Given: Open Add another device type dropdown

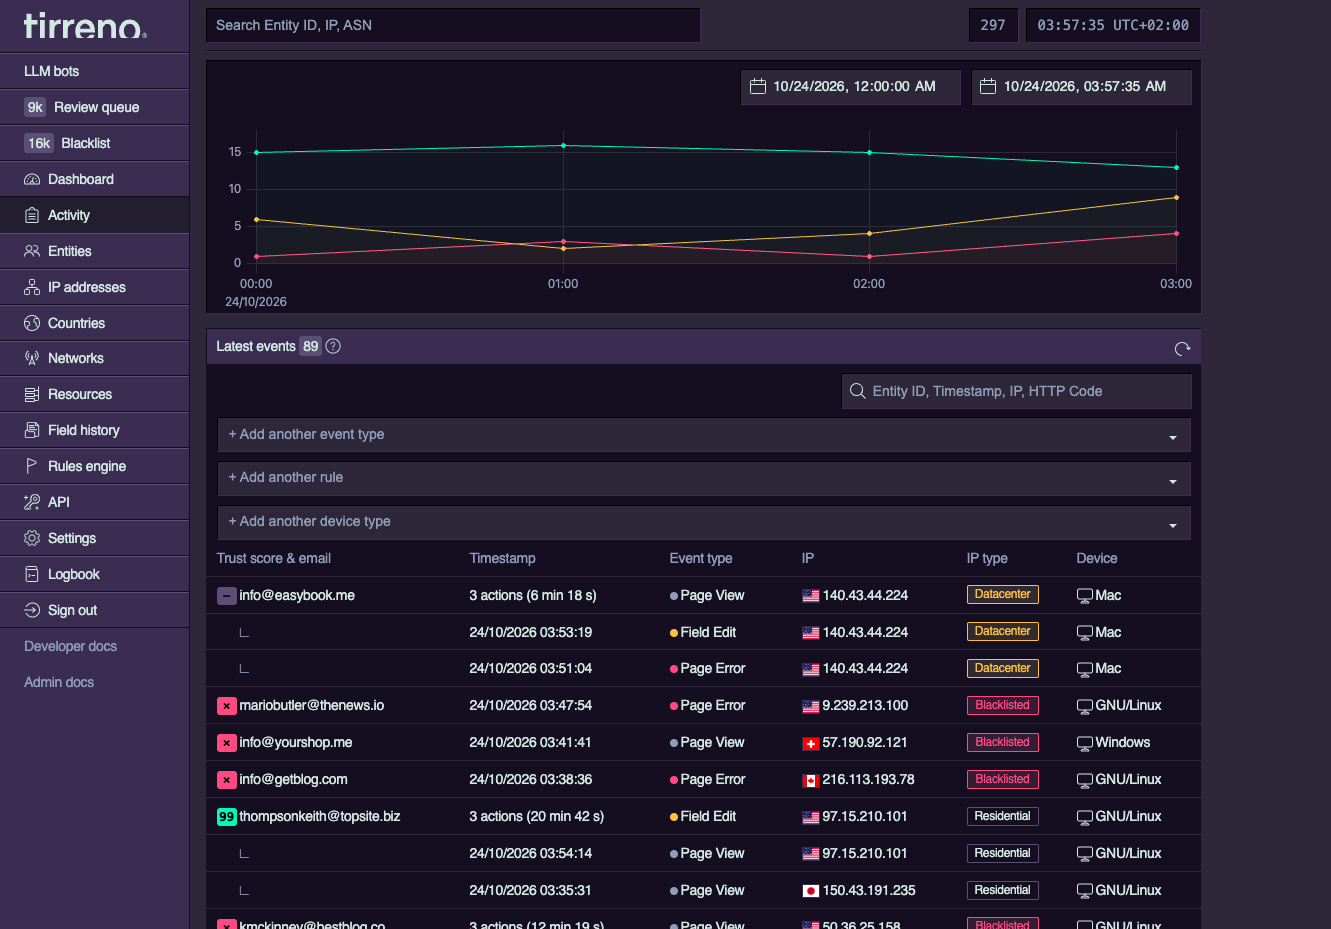Looking at the screenshot, I should pos(704,522).
